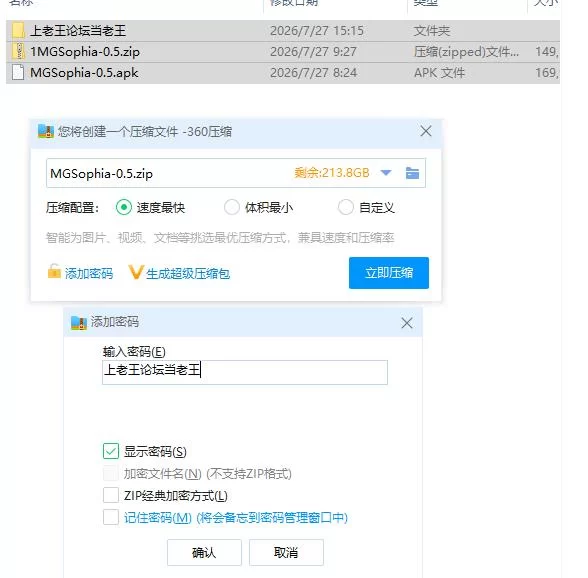Click the 压缩(zipped)文件 type cell

coord(466,51)
